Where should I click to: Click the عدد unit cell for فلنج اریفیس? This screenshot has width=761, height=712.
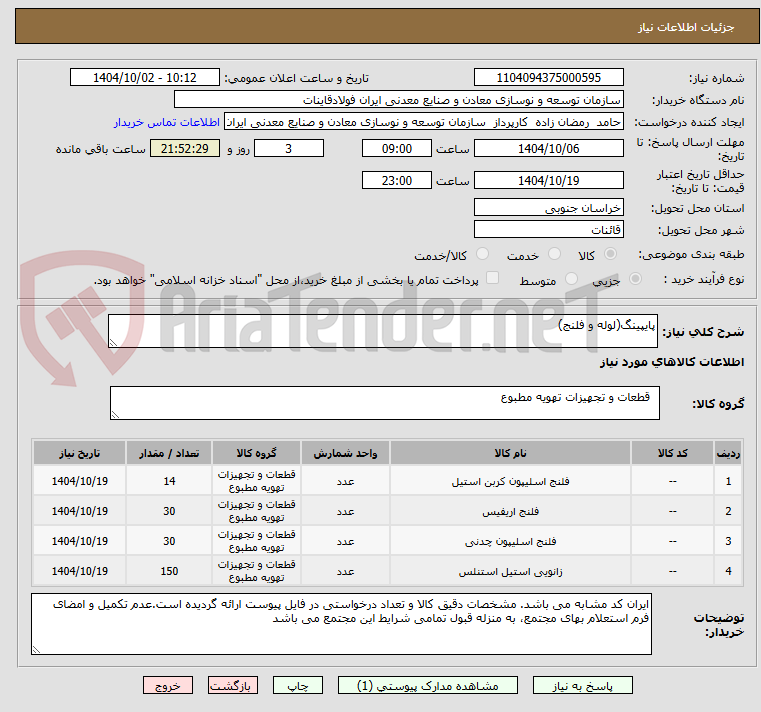(x=345, y=512)
